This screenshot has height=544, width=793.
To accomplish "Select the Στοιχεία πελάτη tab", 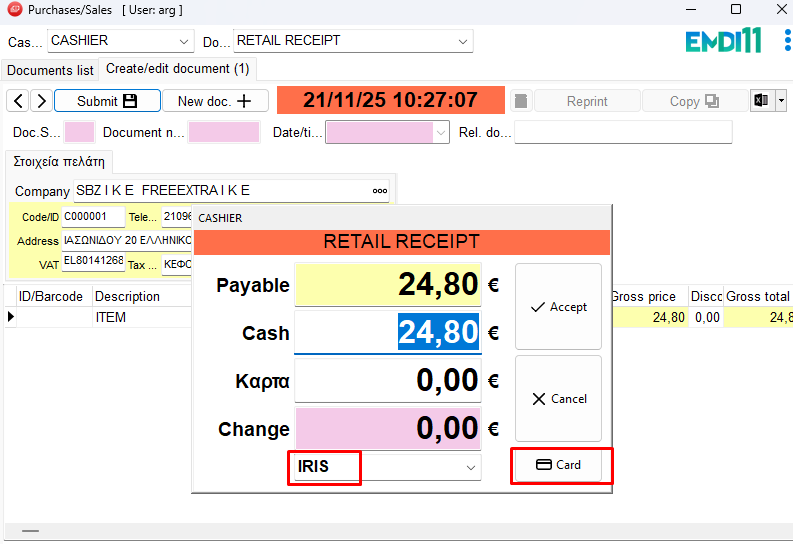I will click(59, 162).
